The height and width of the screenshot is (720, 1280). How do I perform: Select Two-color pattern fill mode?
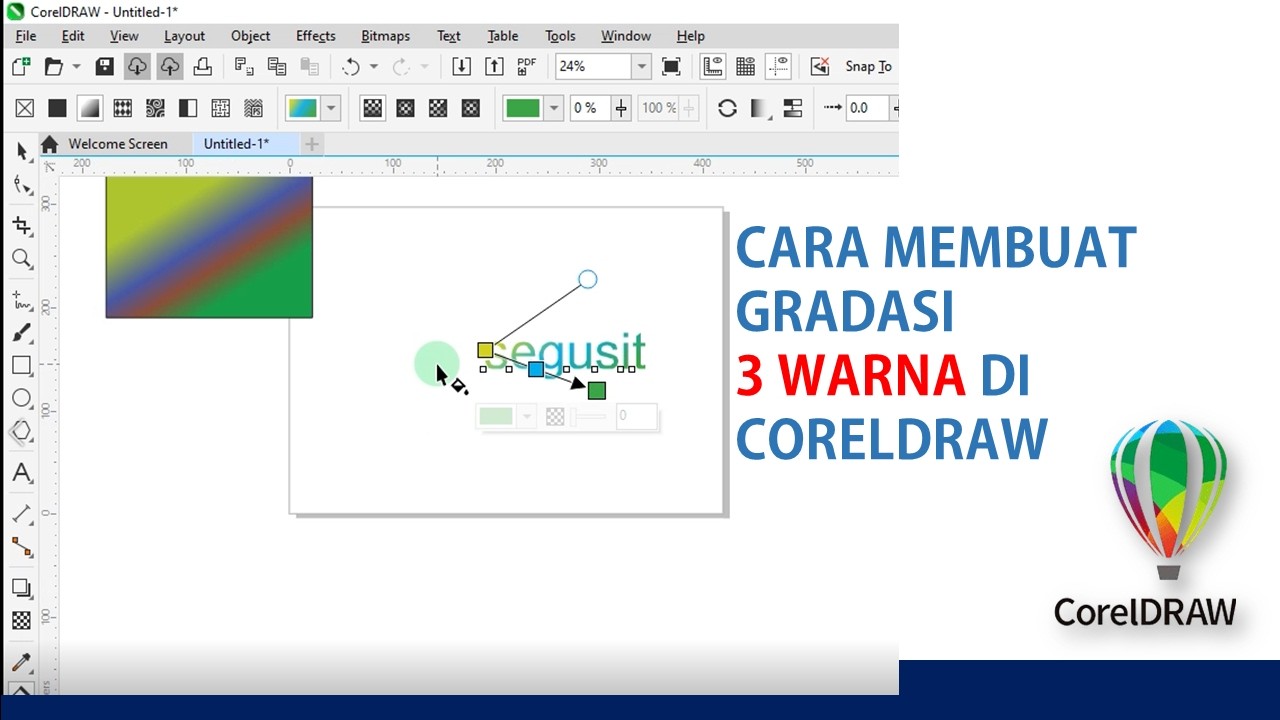click(x=188, y=108)
